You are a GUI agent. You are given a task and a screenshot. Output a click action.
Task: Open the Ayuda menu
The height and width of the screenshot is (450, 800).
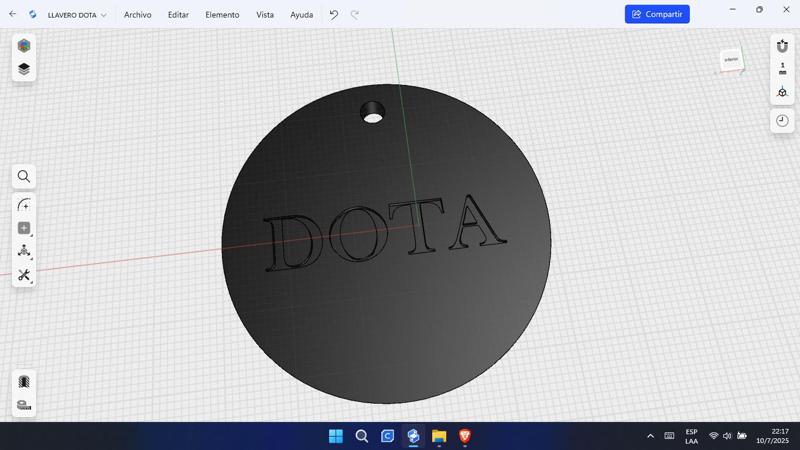(302, 15)
